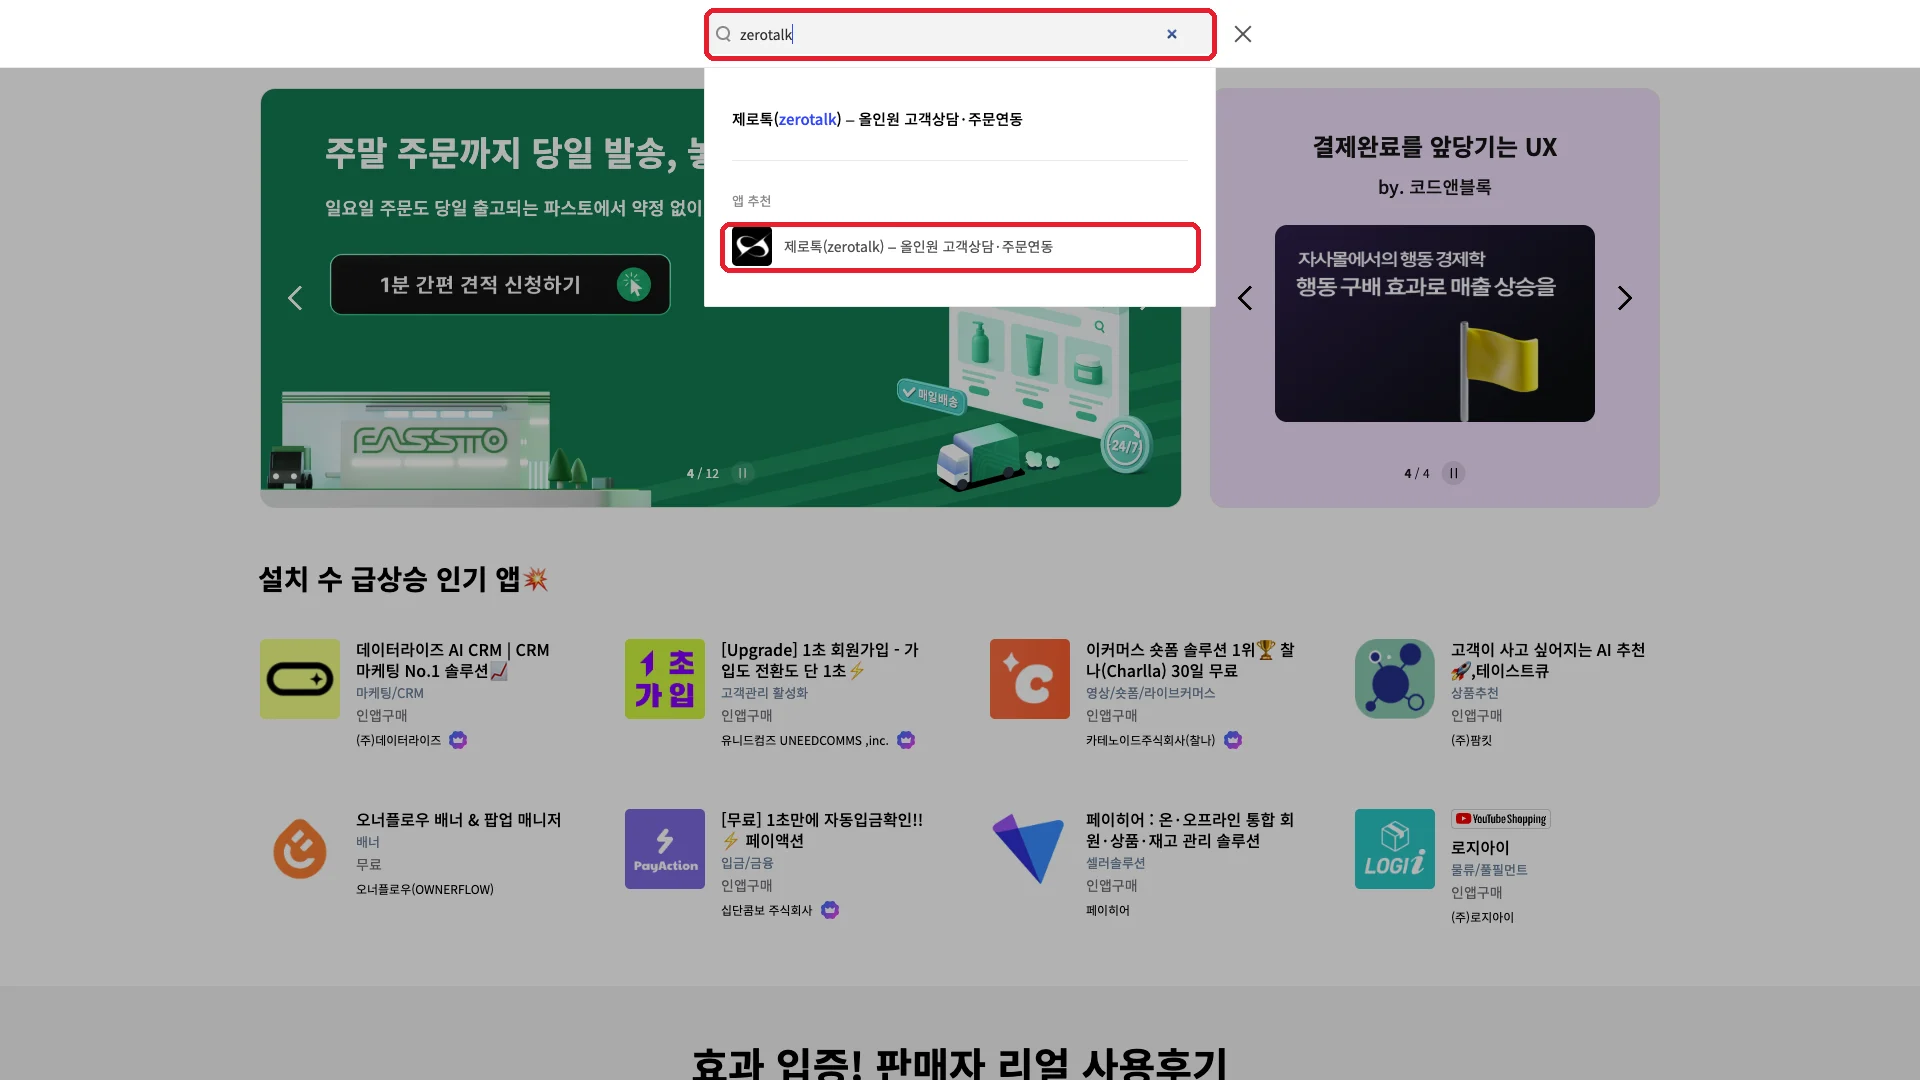Viewport: 1920px width, 1080px height.
Task: Click the 물류/풀필먼트 category link
Action: pos(1489,870)
